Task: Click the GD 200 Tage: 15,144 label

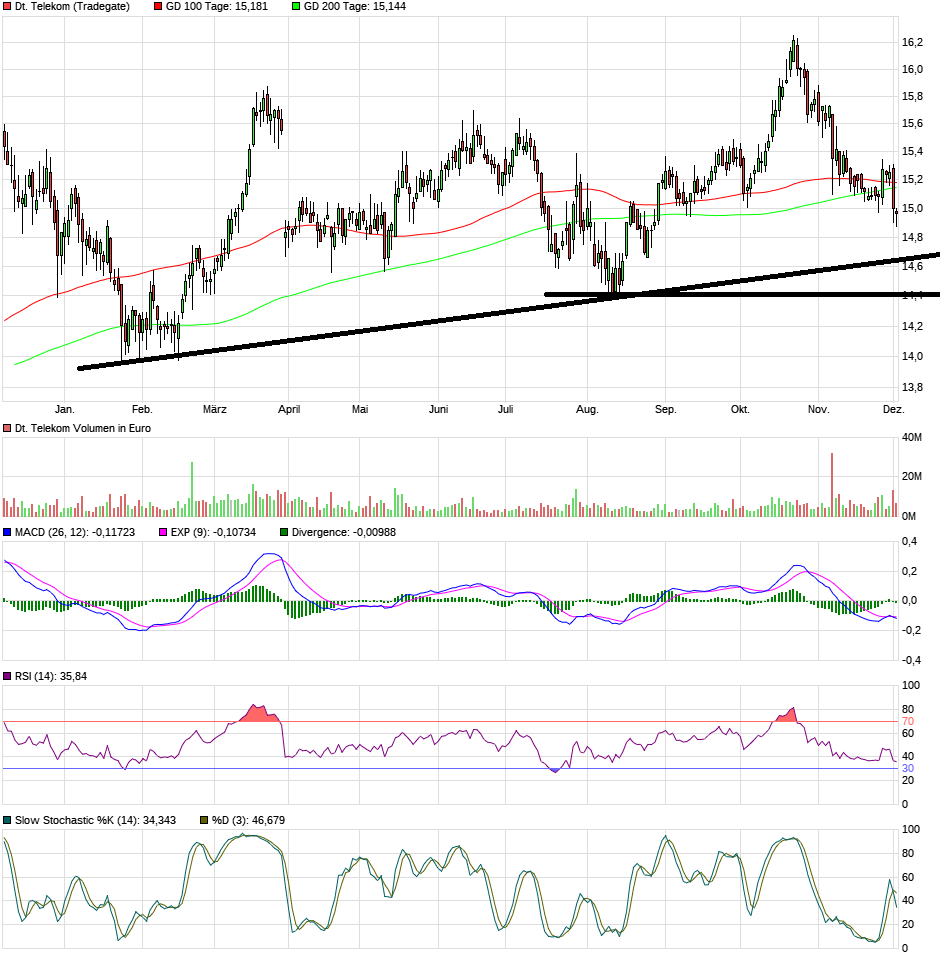Action: 355,6
